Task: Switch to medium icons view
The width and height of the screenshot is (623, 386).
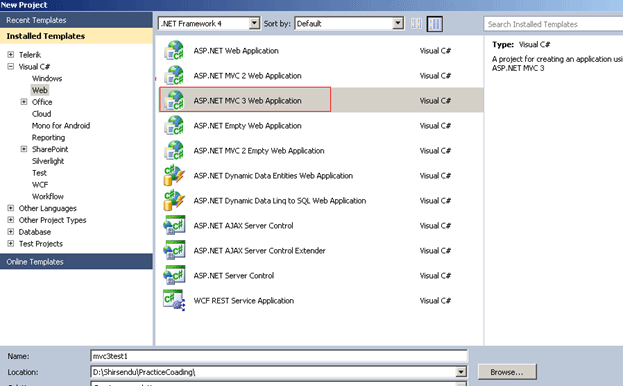Action: (x=435, y=24)
